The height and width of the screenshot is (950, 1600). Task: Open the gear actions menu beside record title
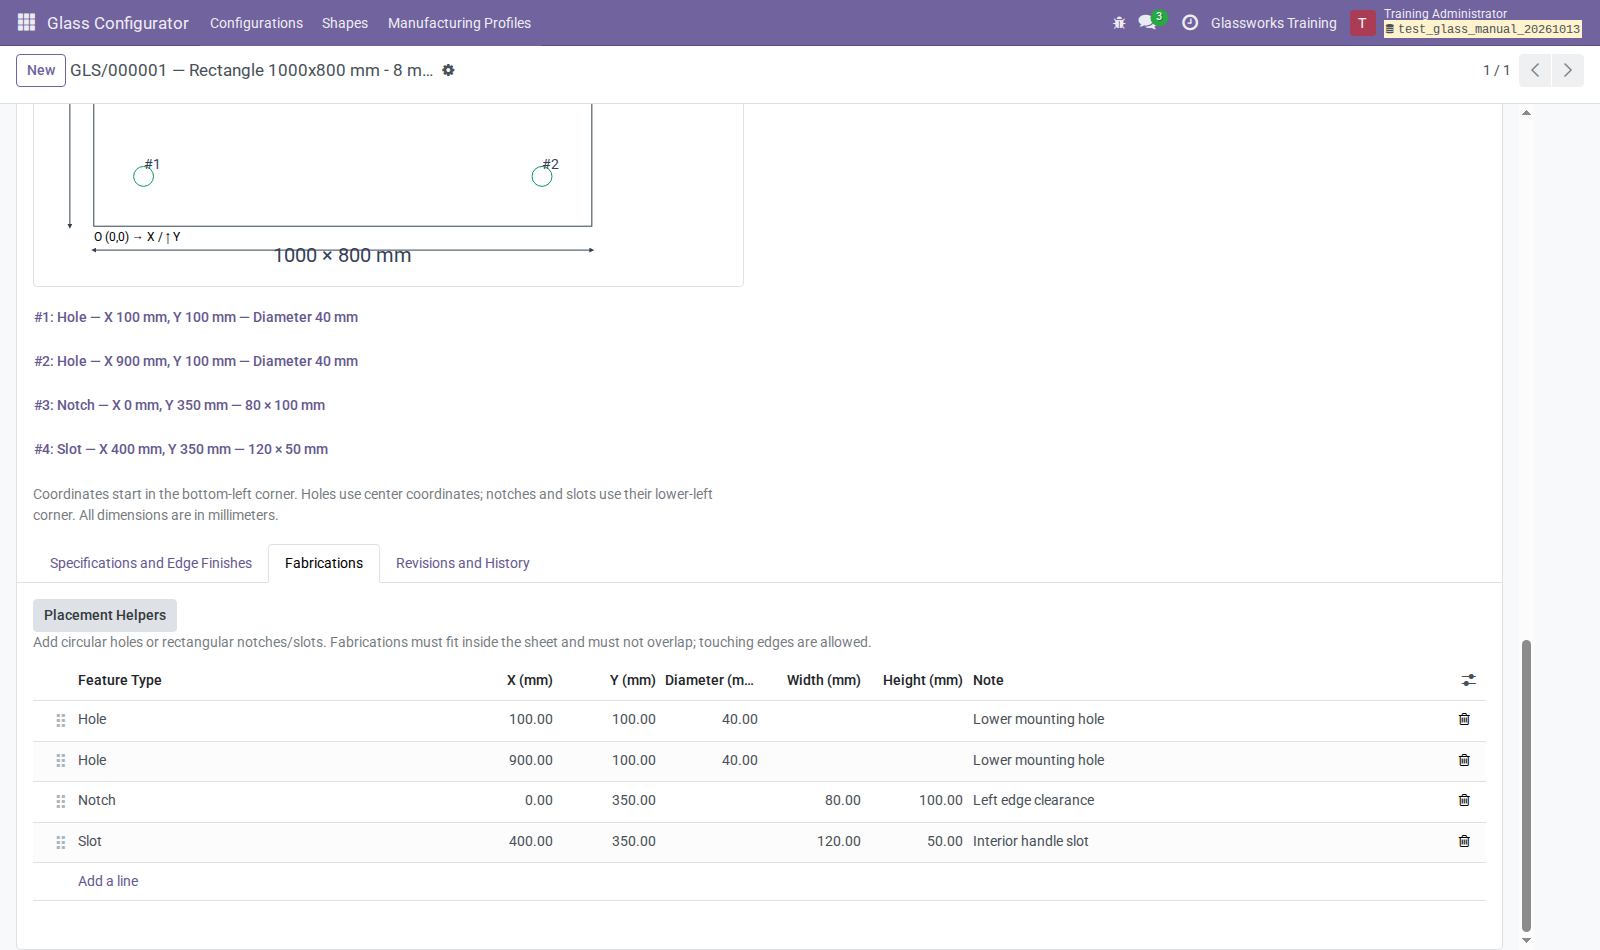[x=448, y=70]
